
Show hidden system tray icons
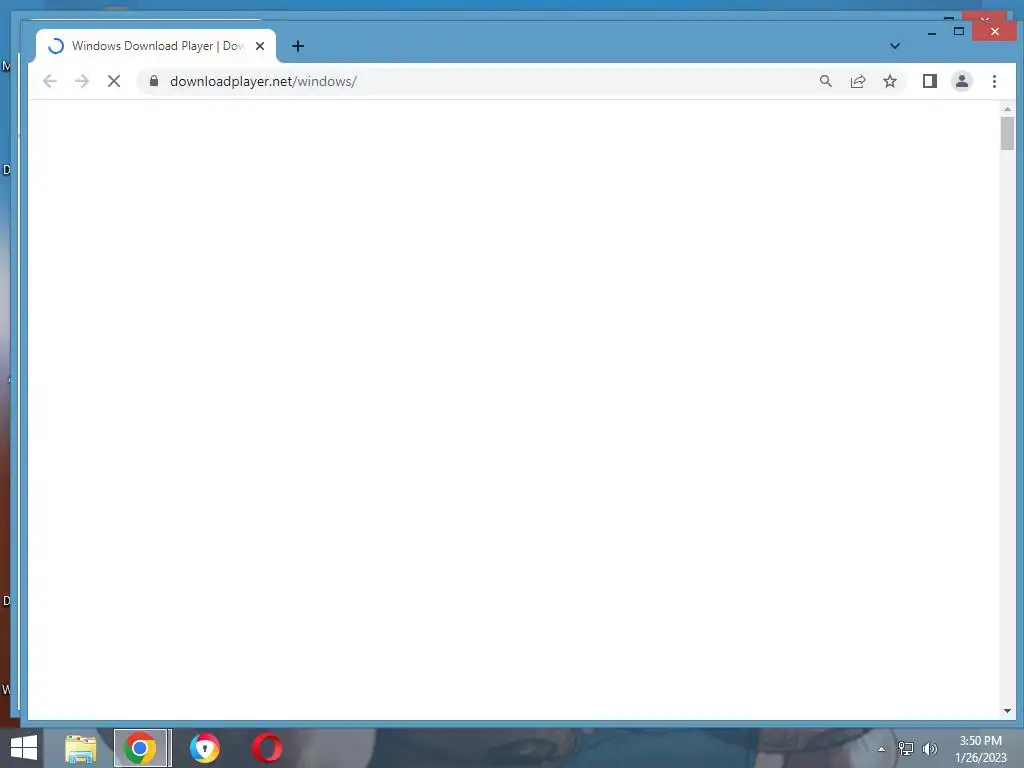click(x=881, y=749)
